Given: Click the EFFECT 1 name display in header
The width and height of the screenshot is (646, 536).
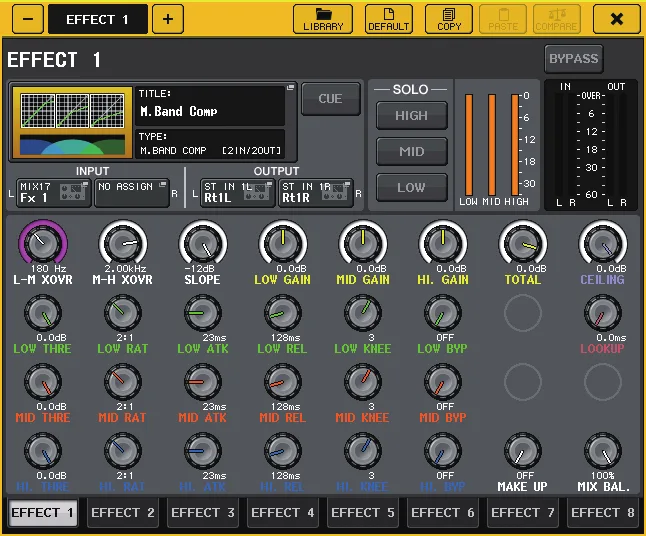Looking at the screenshot, I should [98, 19].
